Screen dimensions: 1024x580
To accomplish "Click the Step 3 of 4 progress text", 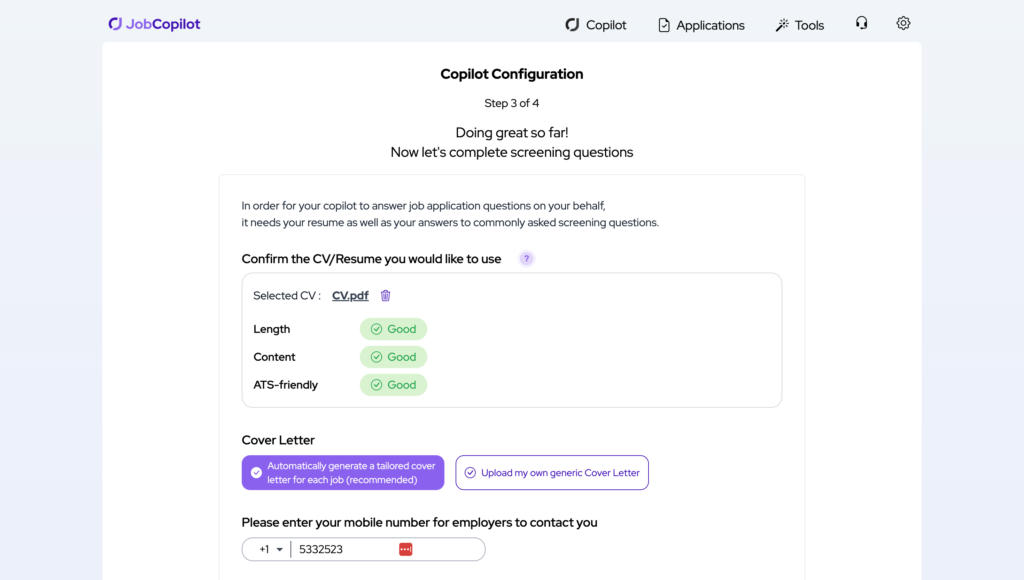I will click(511, 103).
